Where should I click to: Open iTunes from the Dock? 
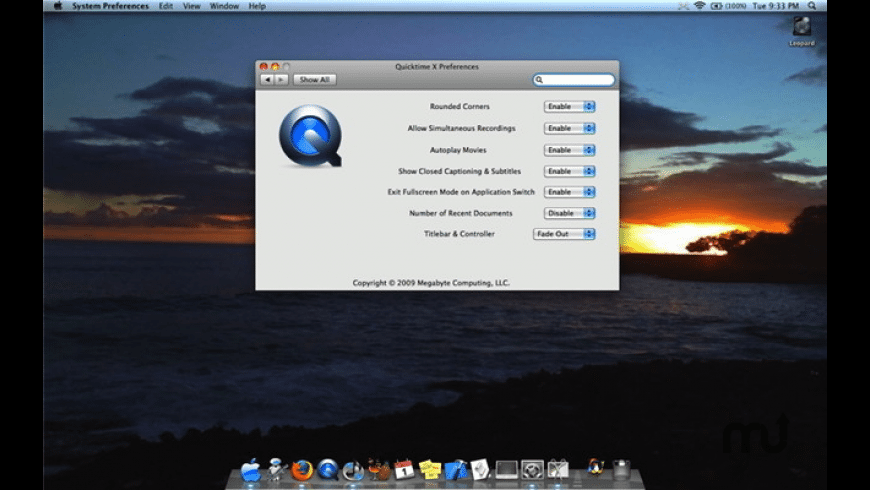(x=353, y=471)
